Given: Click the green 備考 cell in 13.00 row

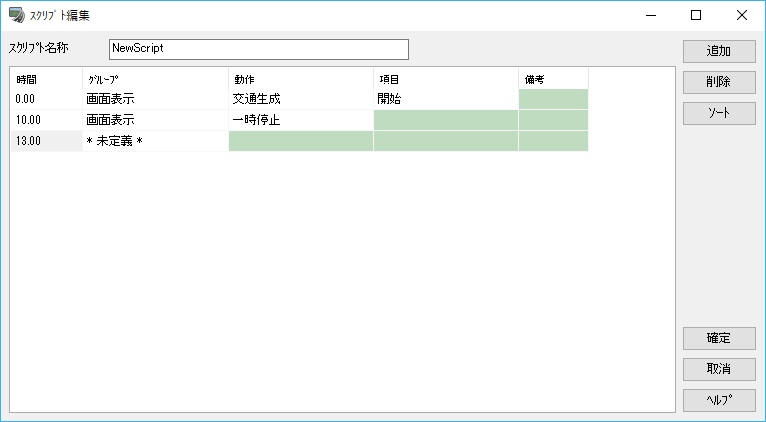Looking at the screenshot, I should point(553,141).
